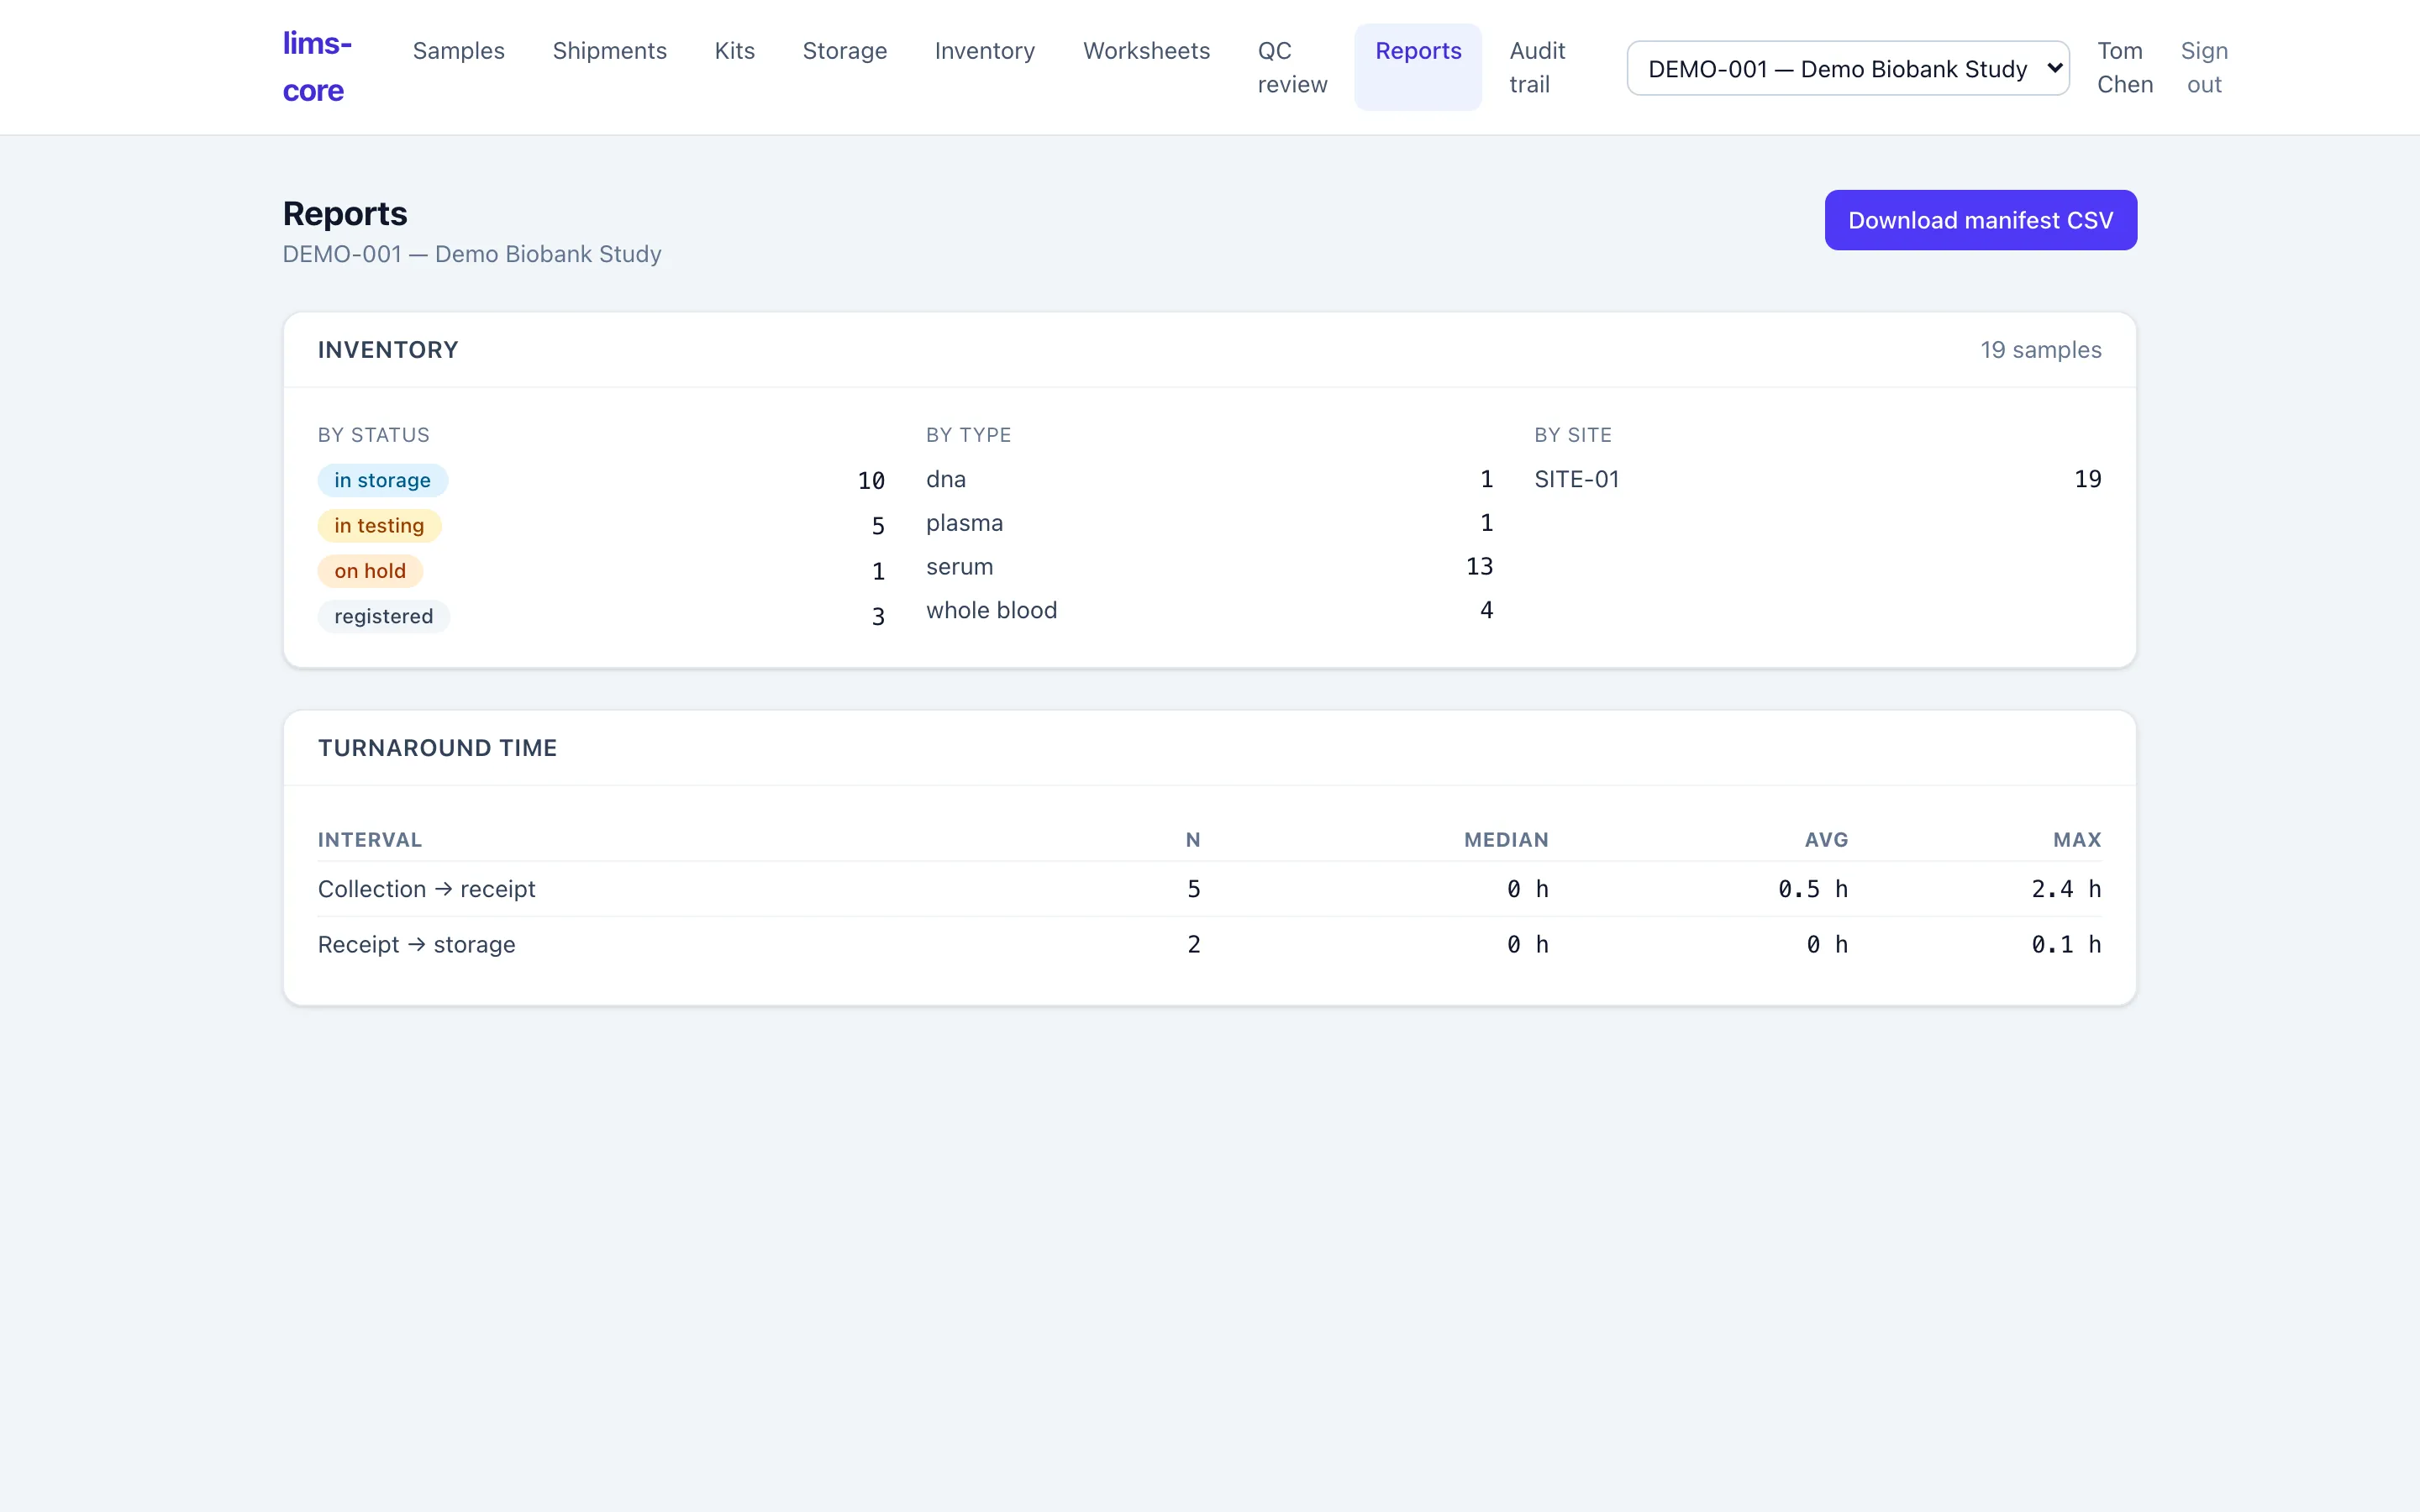Click the 0.5 h average value
The width and height of the screenshot is (2420, 1512).
tap(1813, 889)
